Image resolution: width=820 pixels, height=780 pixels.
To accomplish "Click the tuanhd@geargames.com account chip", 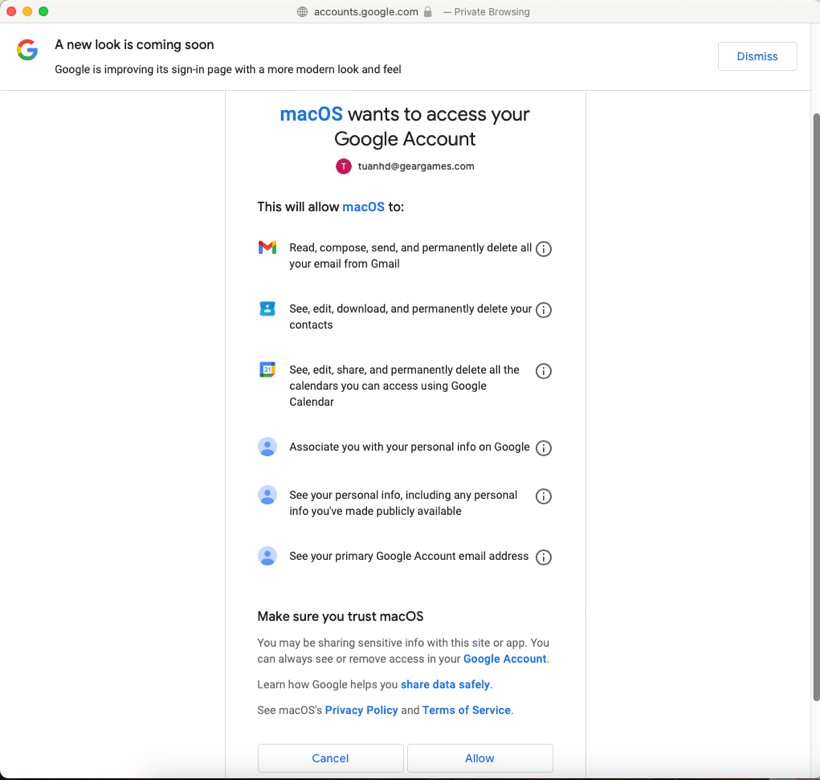I will pyautogui.click(x=405, y=166).
